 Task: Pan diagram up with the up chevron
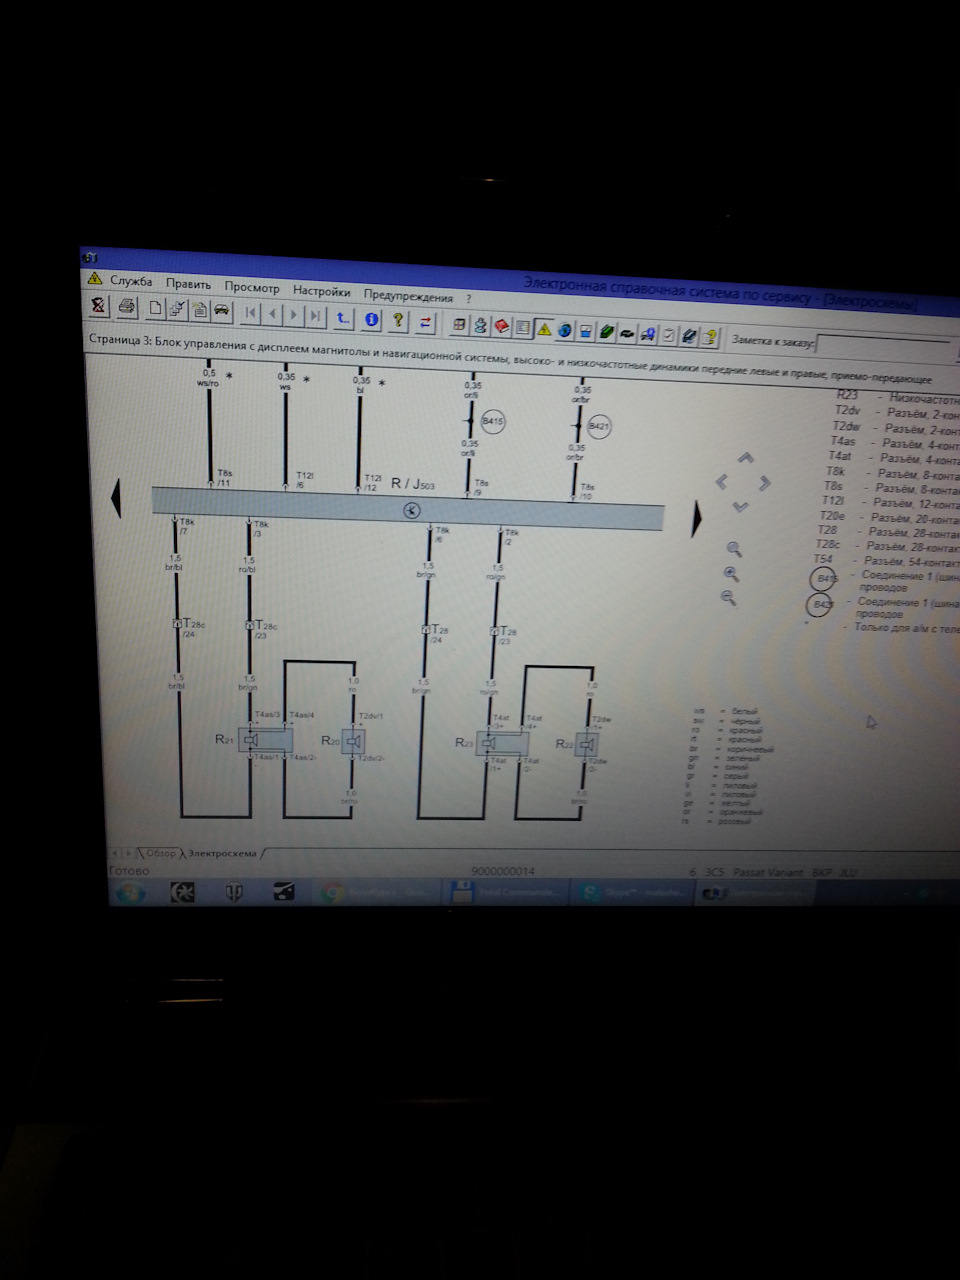pyautogui.click(x=746, y=459)
